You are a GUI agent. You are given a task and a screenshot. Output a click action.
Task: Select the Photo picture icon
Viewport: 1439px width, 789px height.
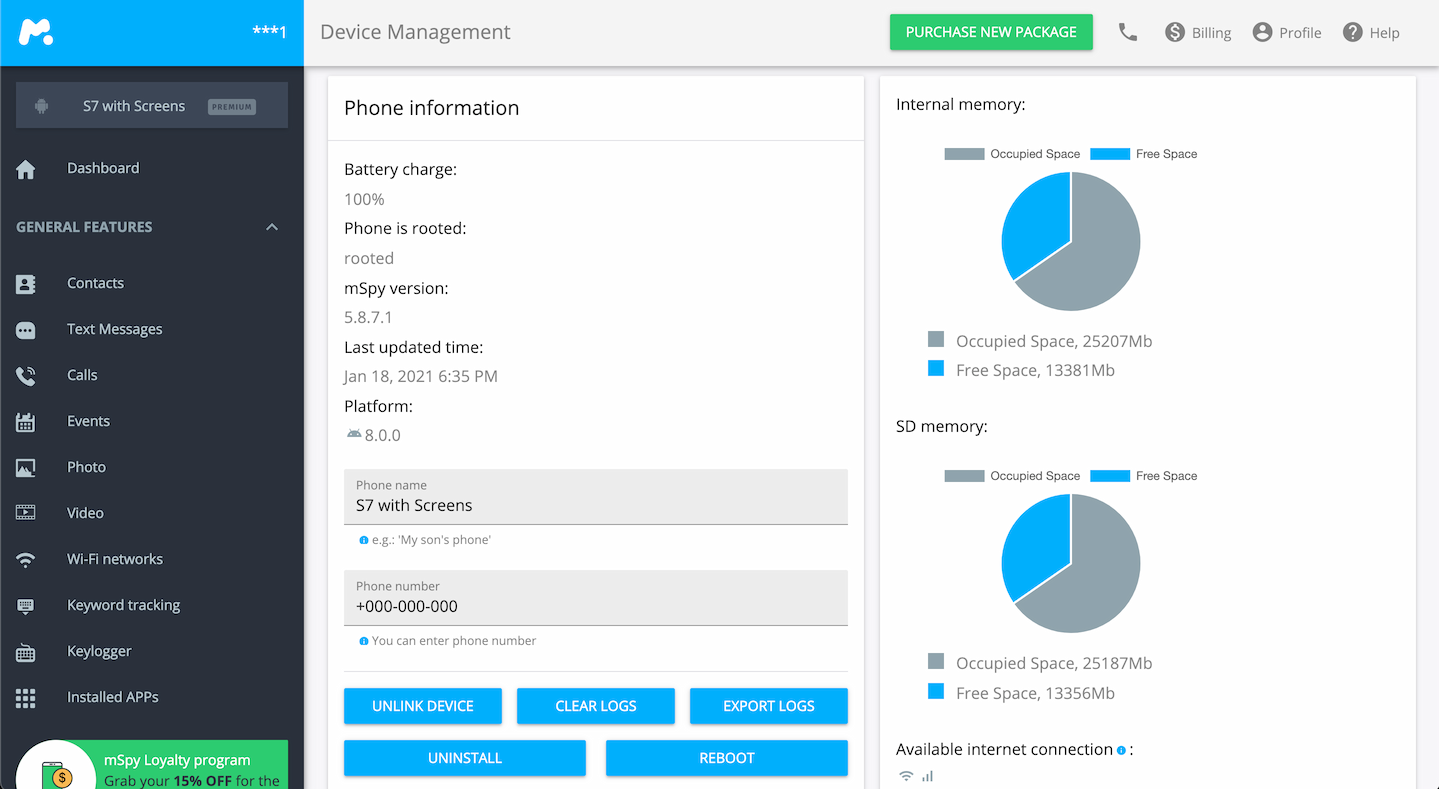pyautogui.click(x=26, y=468)
